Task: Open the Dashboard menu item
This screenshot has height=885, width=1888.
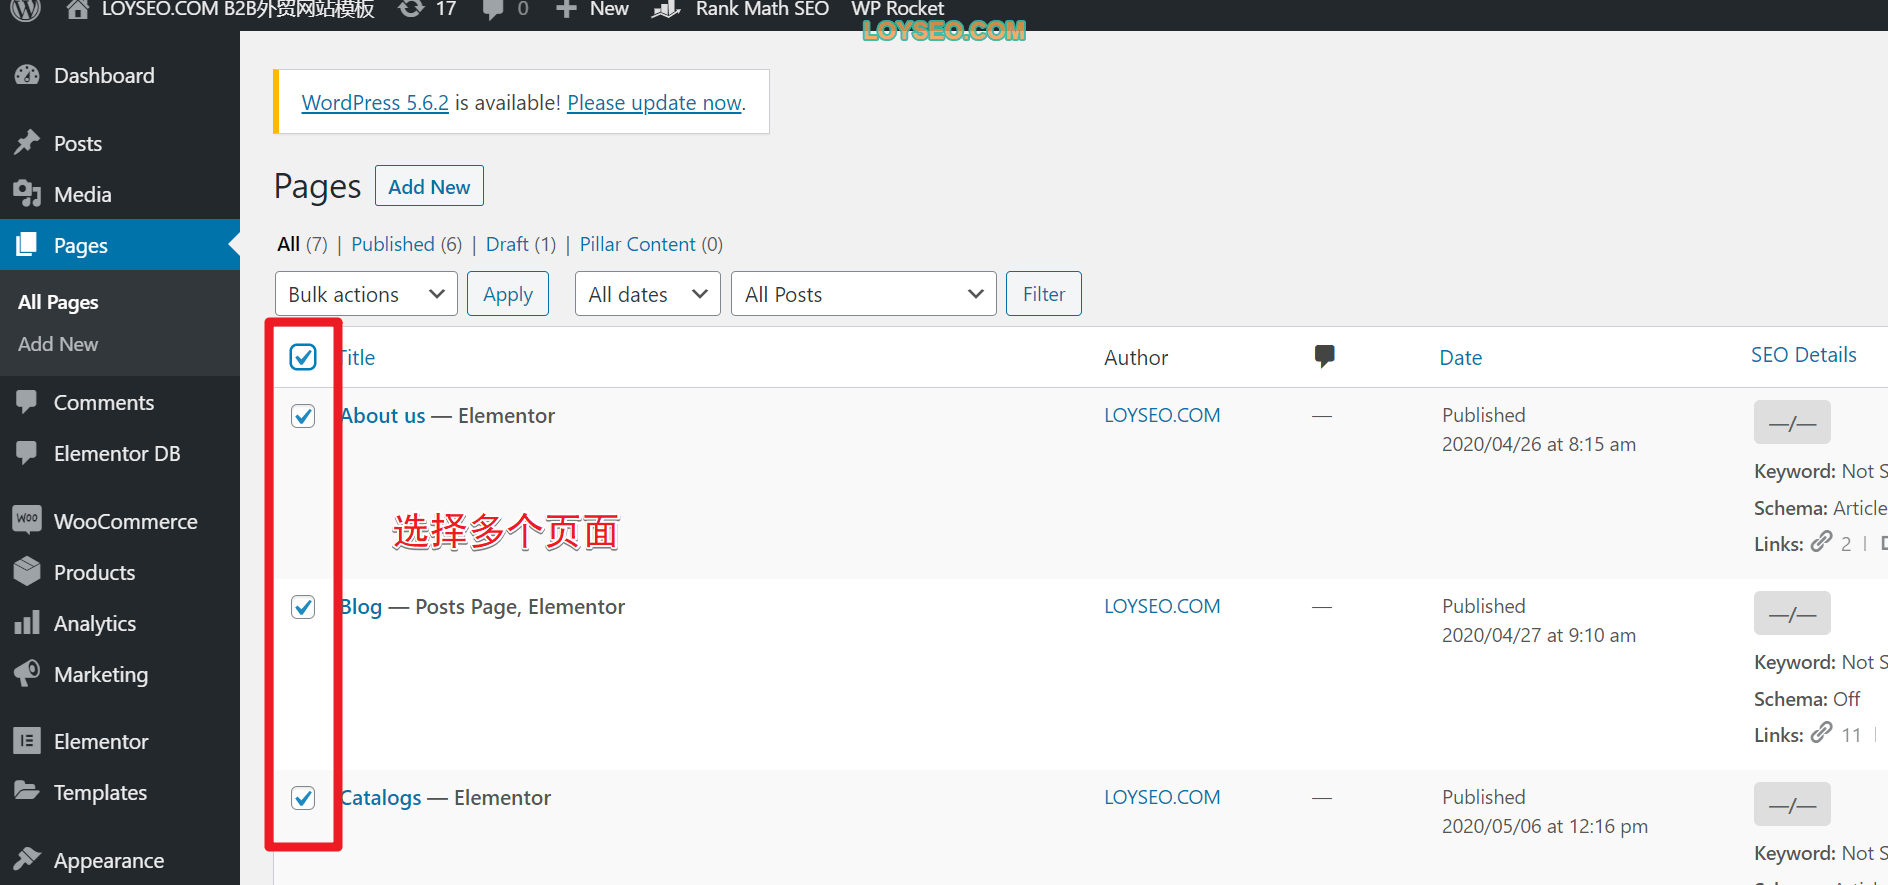Action: [x=120, y=75]
